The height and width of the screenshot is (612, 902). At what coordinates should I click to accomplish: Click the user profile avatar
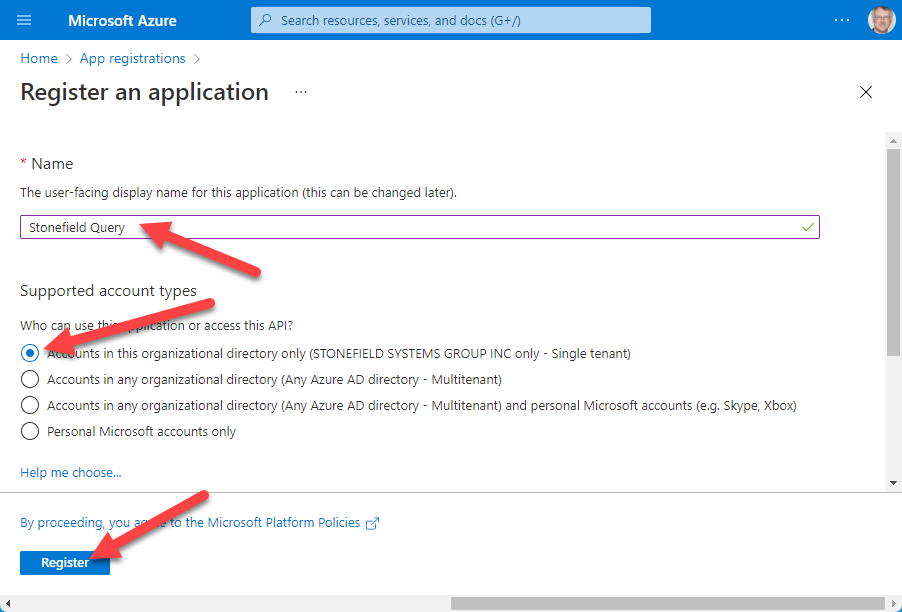881,20
